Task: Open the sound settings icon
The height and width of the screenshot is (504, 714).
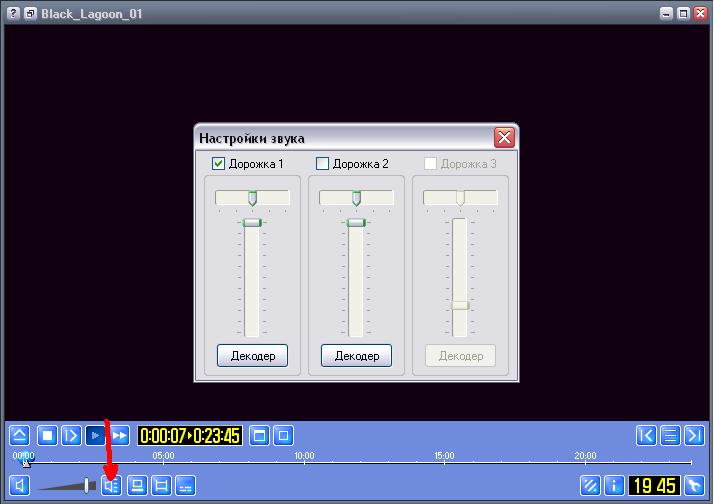Action: point(111,486)
